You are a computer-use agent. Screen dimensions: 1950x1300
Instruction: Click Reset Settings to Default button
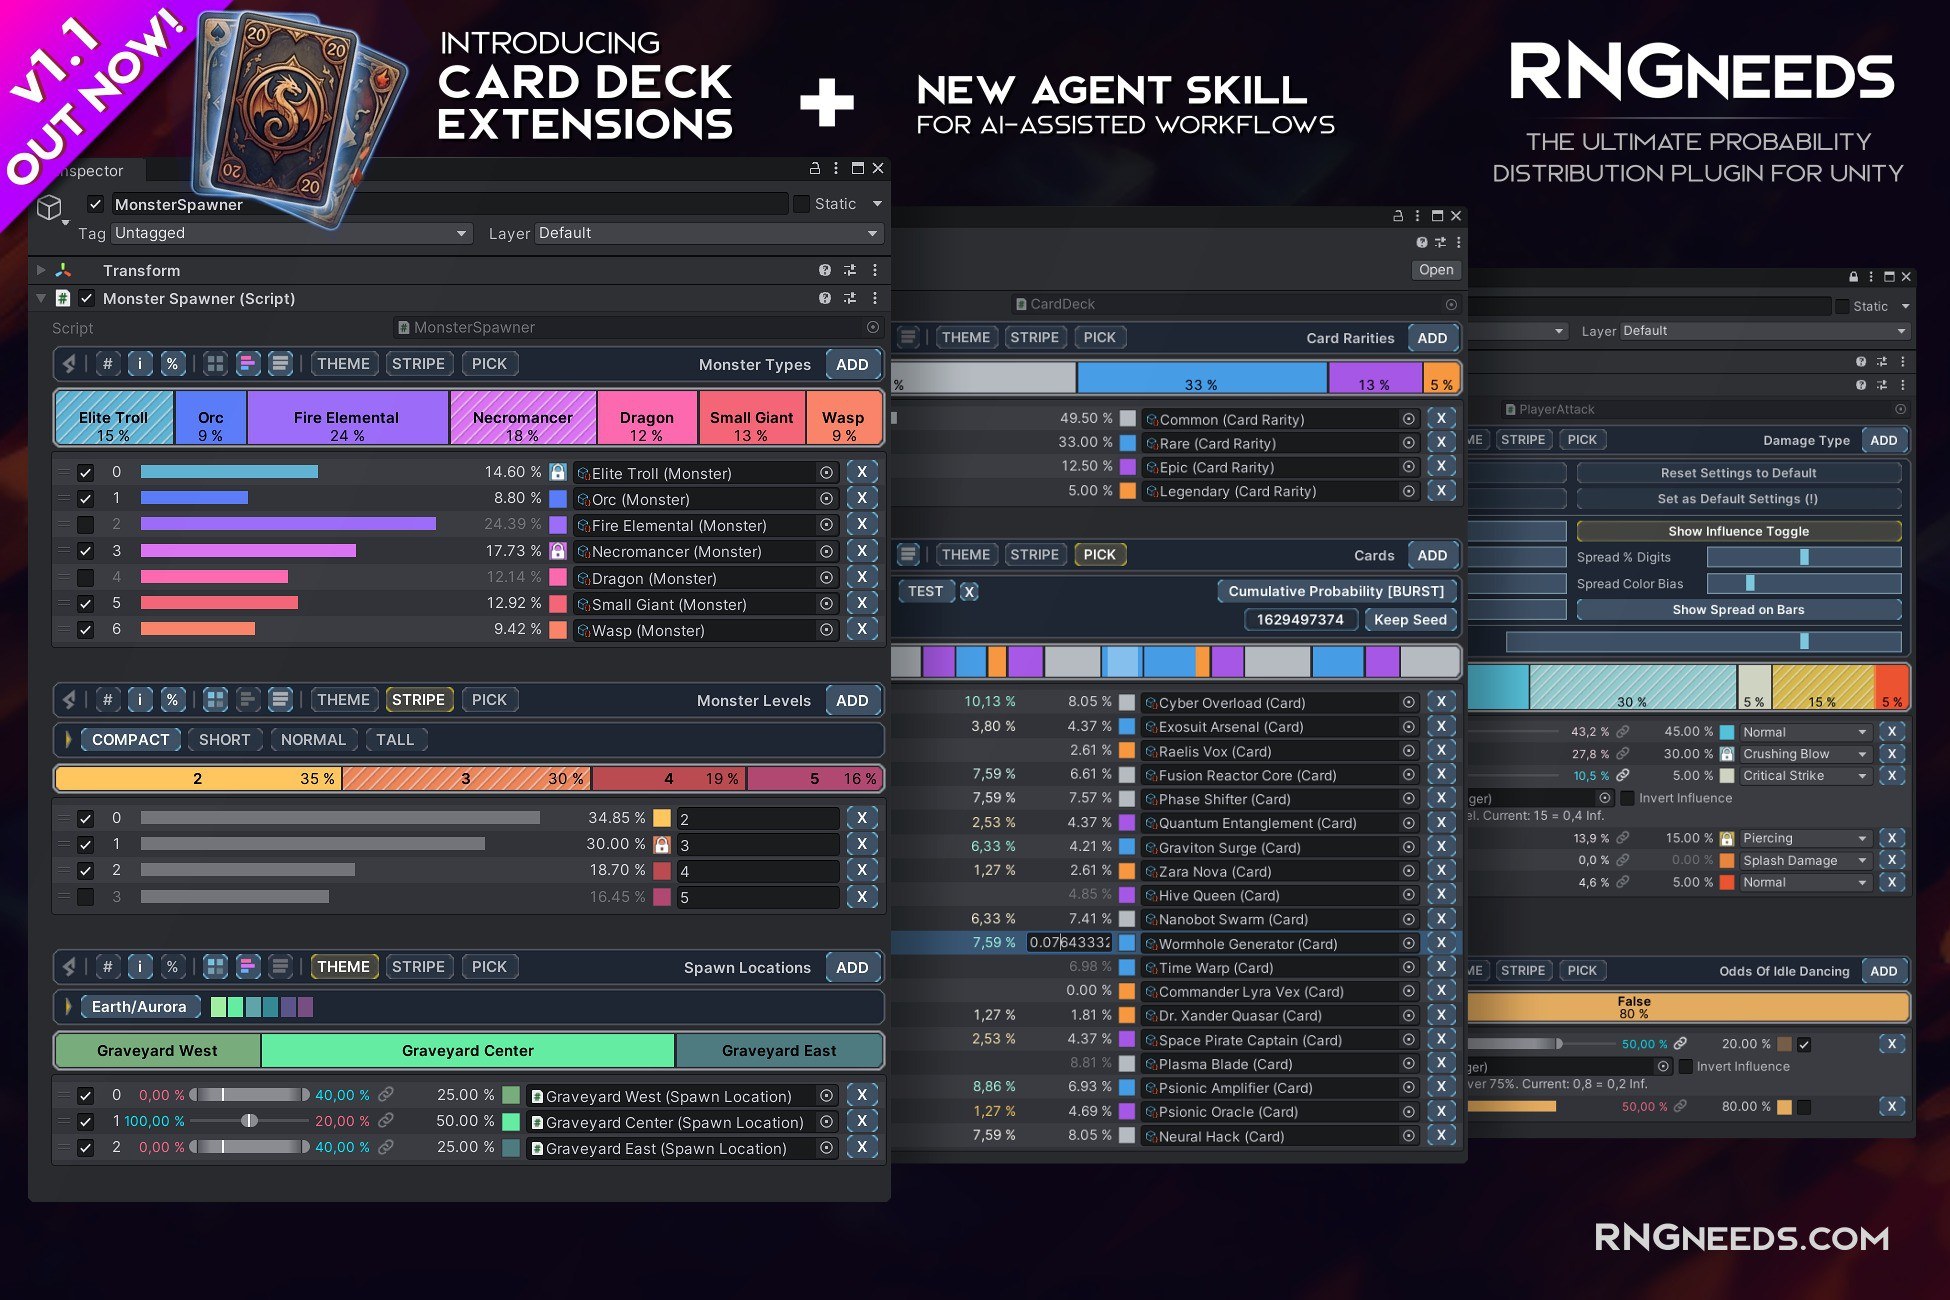1738,472
